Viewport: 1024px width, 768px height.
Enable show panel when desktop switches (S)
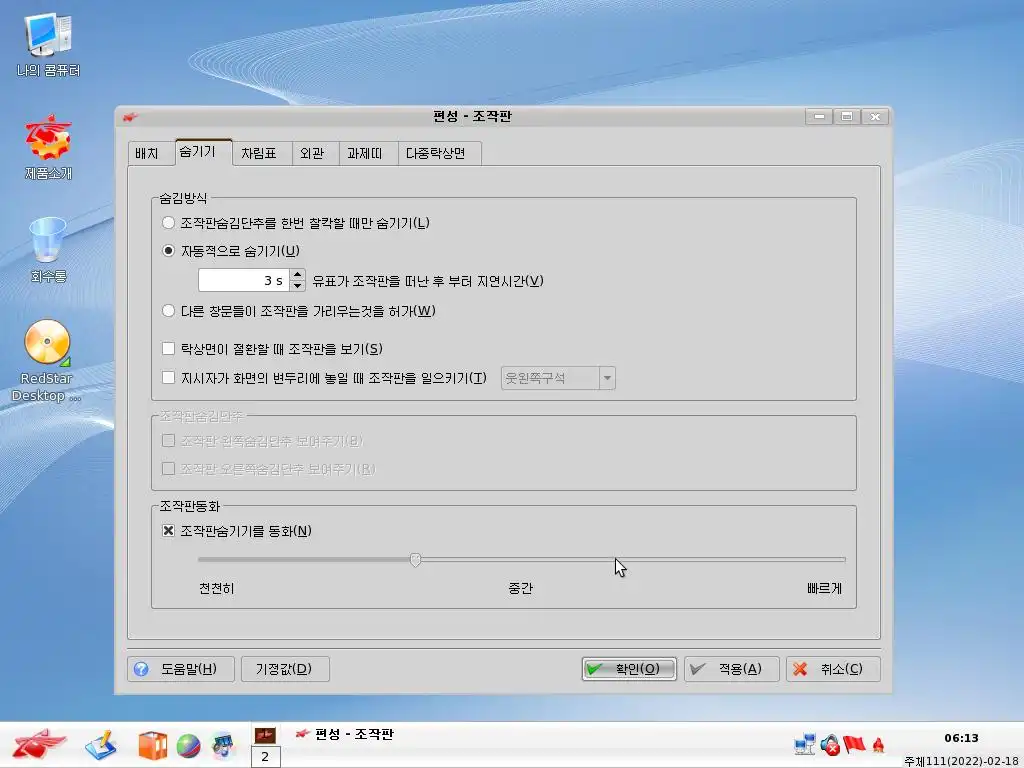tap(168, 349)
